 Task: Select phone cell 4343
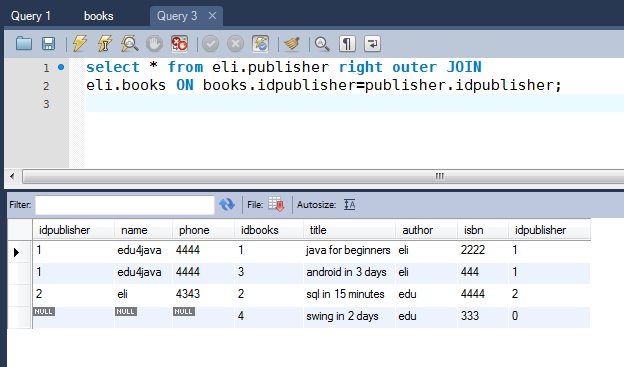coord(203,295)
